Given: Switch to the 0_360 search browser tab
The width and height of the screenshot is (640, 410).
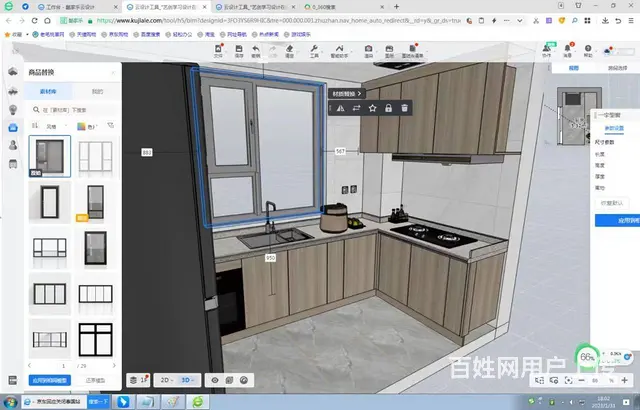Looking at the screenshot, I should 344,7.
